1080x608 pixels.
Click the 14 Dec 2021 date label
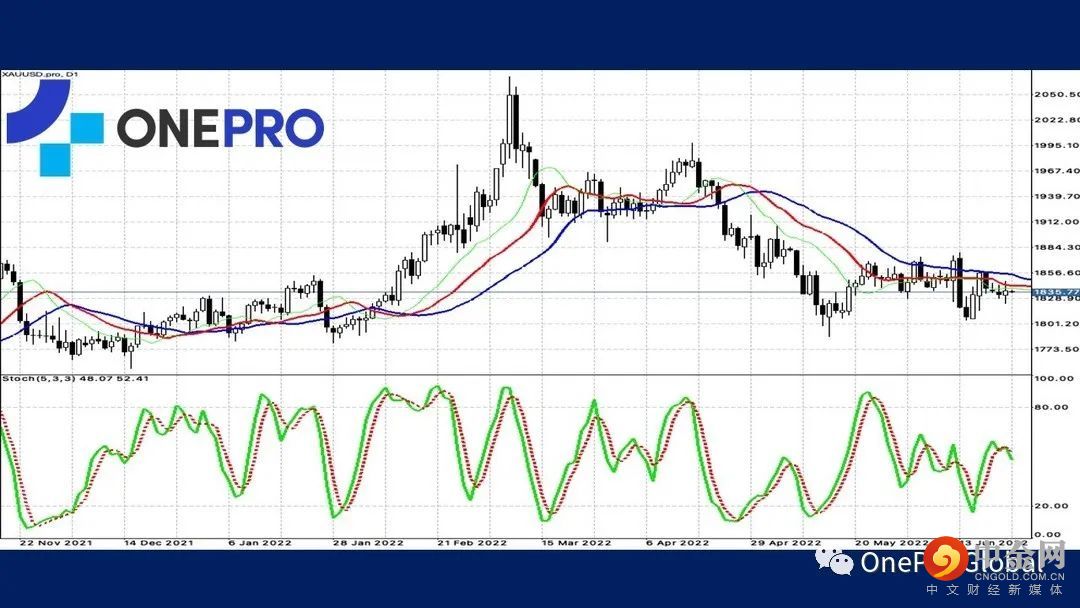pyautogui.click(x=159, y=543)
